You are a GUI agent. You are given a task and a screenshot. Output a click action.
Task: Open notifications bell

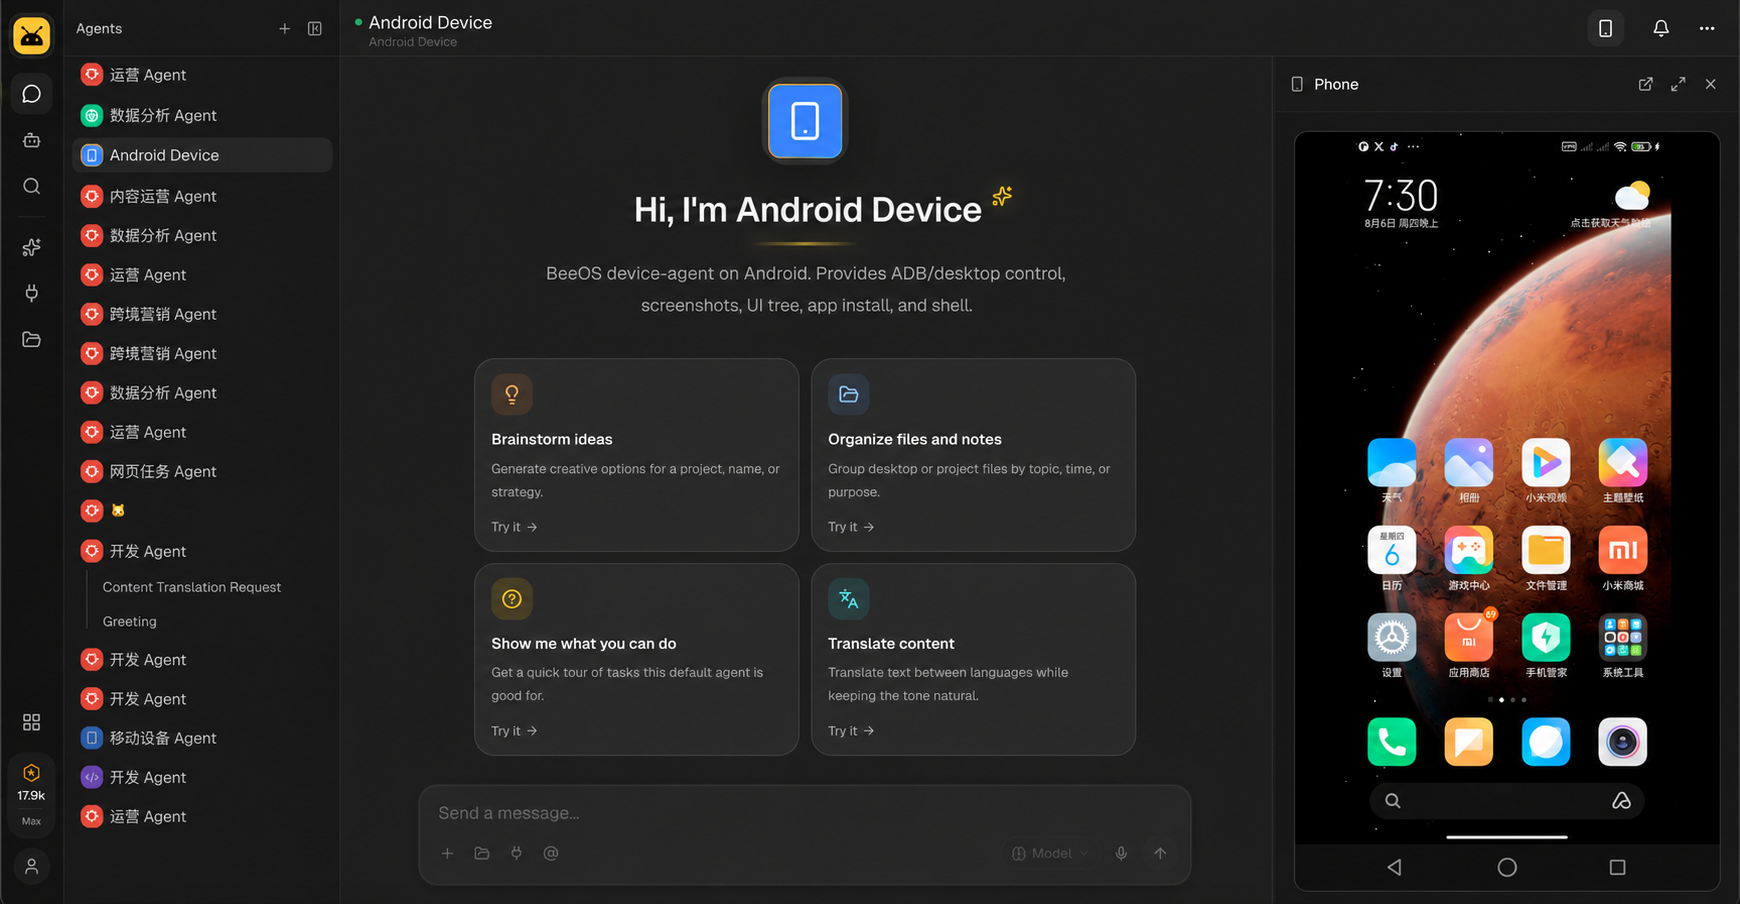click(x=1661, y=28)
